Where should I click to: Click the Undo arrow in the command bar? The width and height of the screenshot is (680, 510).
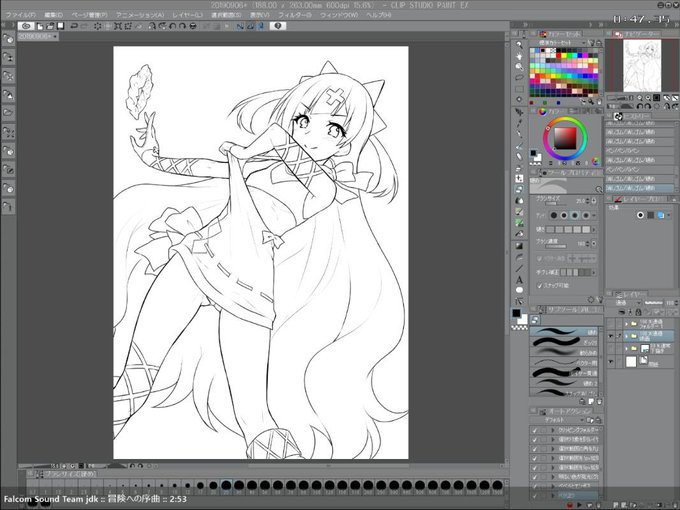pos(74,26)
